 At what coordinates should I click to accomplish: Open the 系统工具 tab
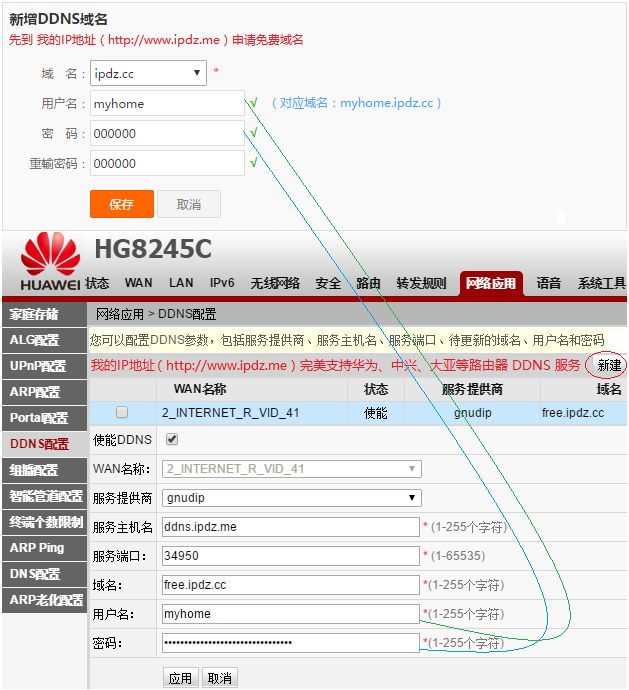tap(602, 283)
